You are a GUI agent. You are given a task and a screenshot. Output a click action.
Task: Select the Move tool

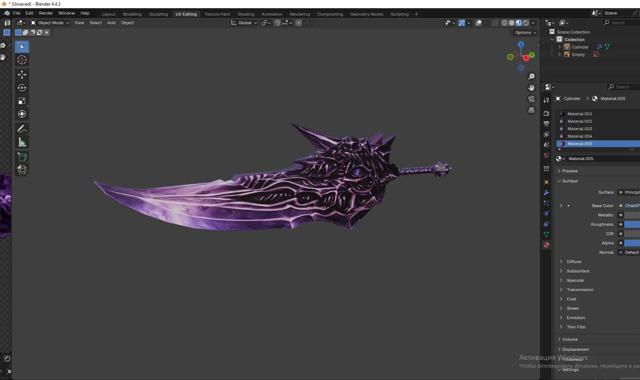[x=22, y=74]
